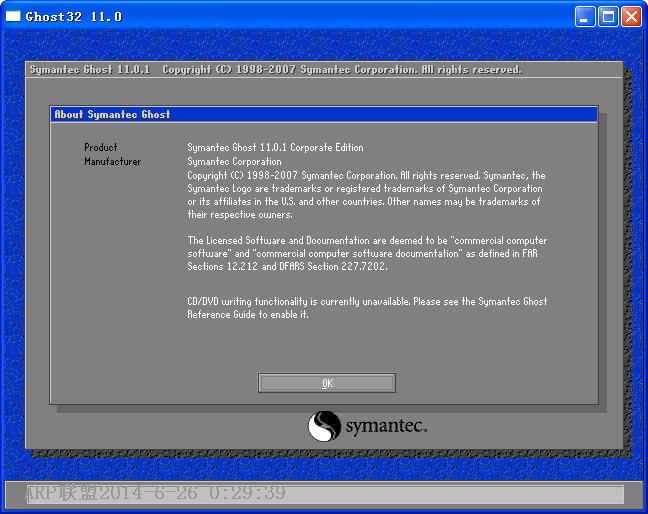The image size is (648, 514).
Task: Click the "Licensed Software and Documentation" paragraph
Action: click(x=367, y=254)
